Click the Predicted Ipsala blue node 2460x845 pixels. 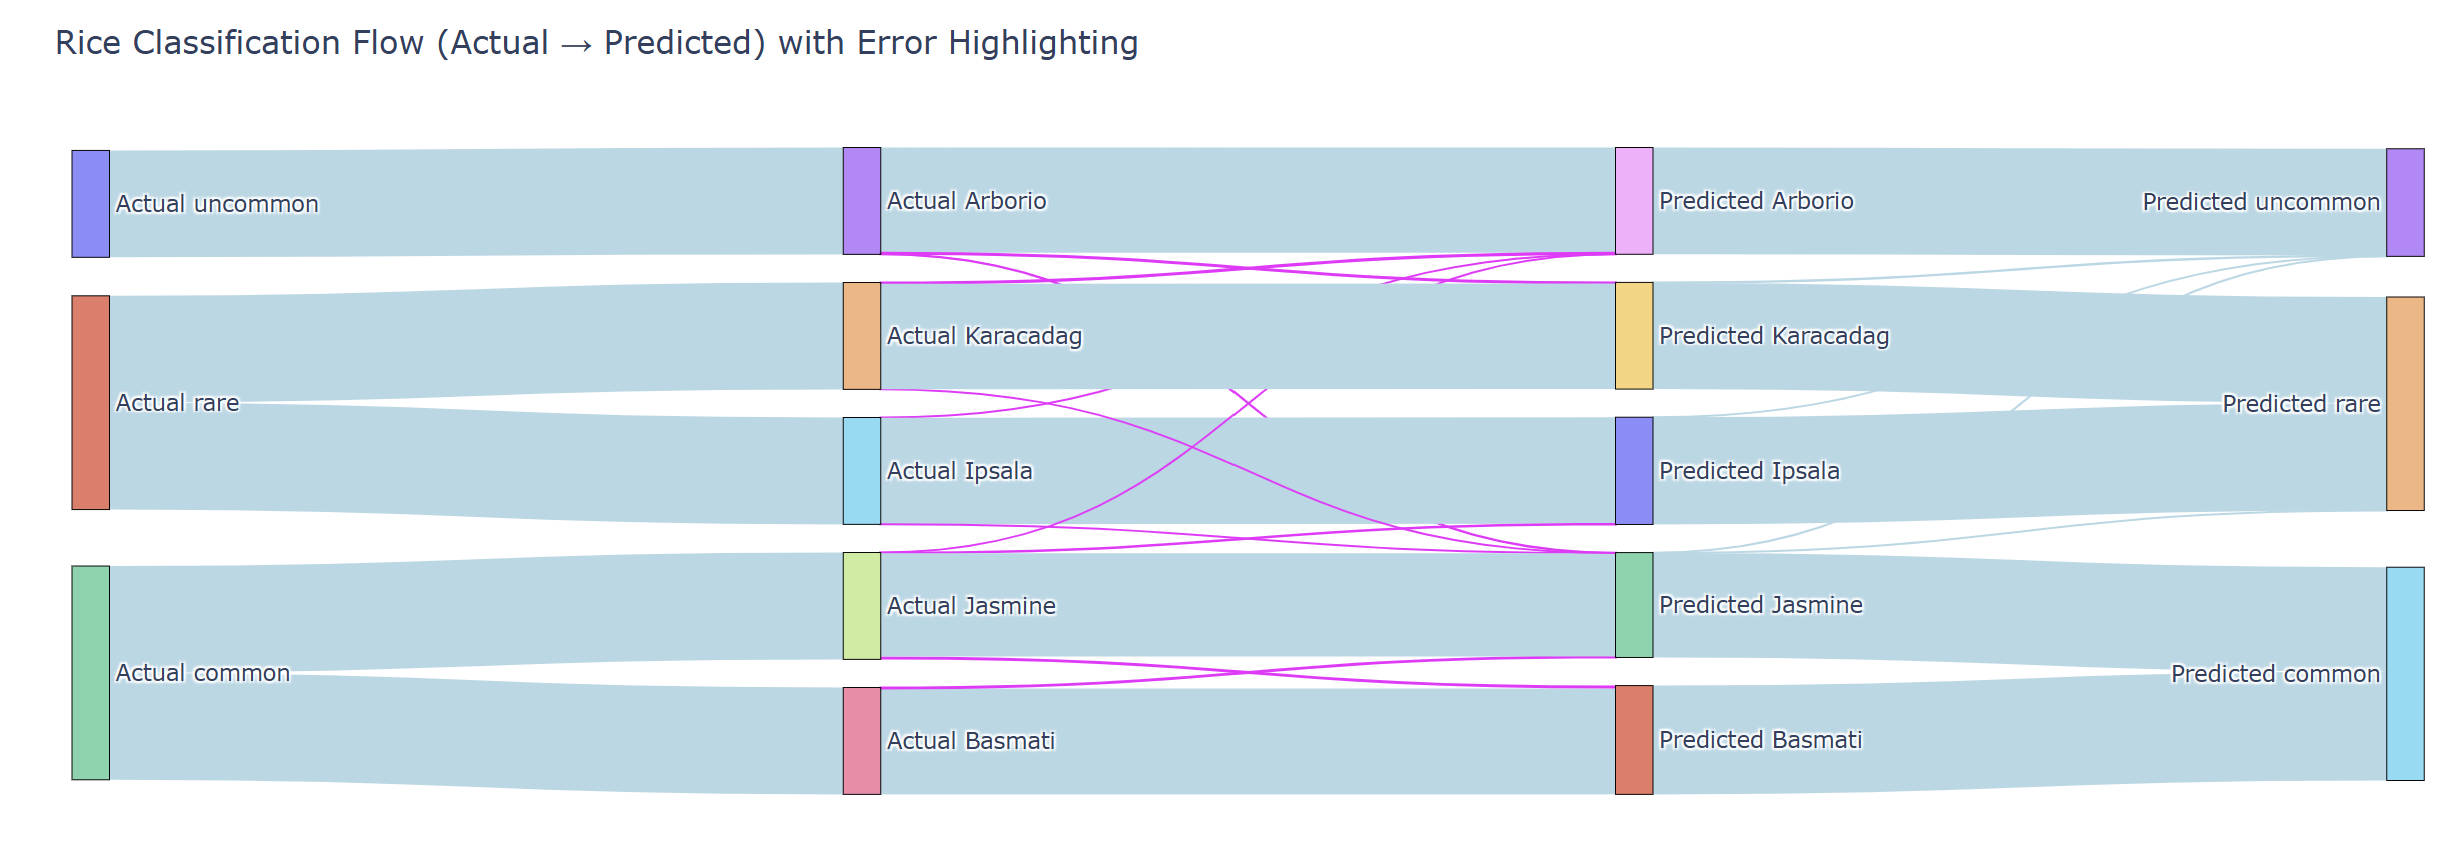1634,471
